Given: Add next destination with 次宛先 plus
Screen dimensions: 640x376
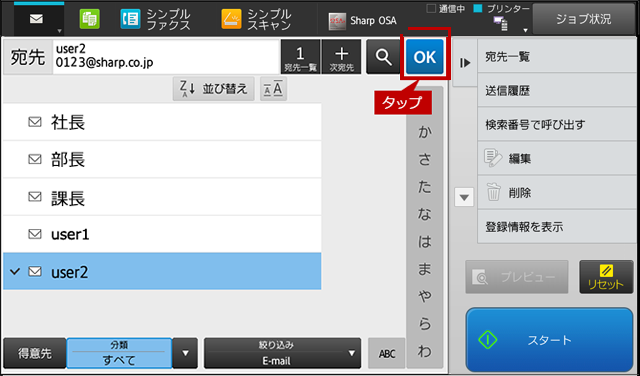Looking at the screenshot, I should pyautogui.click(x=342, y=57).
